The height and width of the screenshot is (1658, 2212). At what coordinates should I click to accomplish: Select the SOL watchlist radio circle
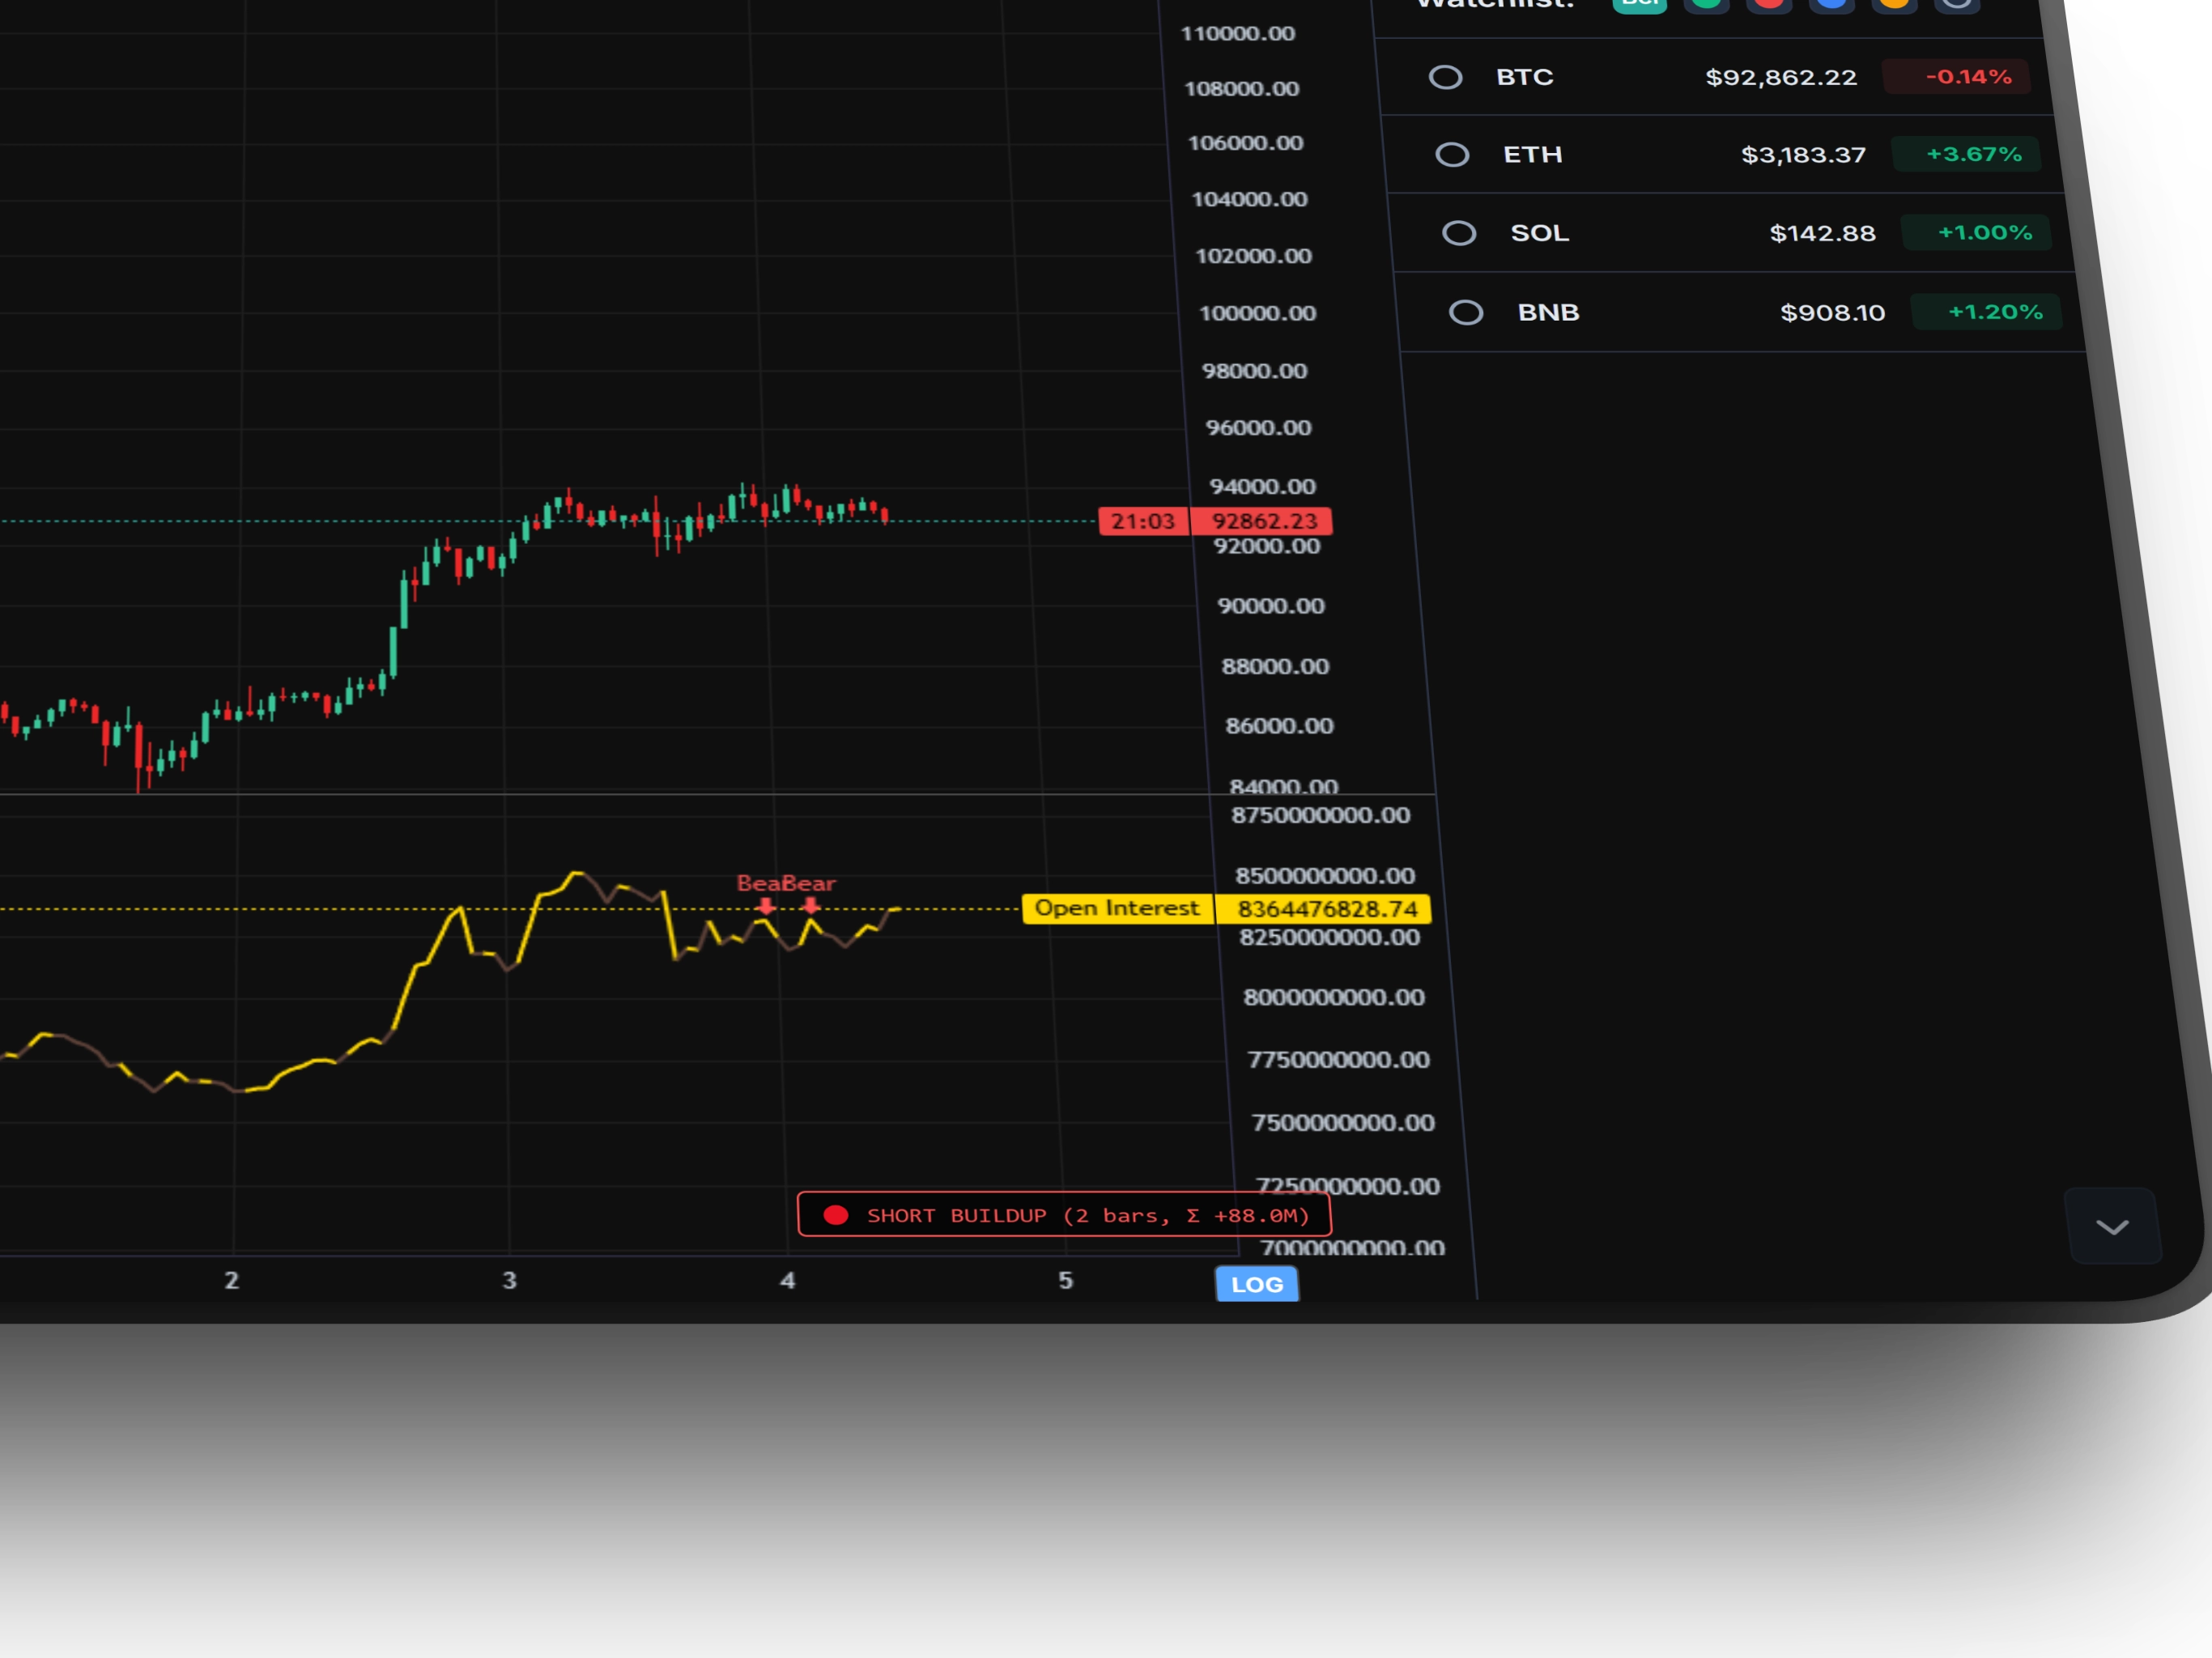pyautogui.click(x=1459, y=233)
